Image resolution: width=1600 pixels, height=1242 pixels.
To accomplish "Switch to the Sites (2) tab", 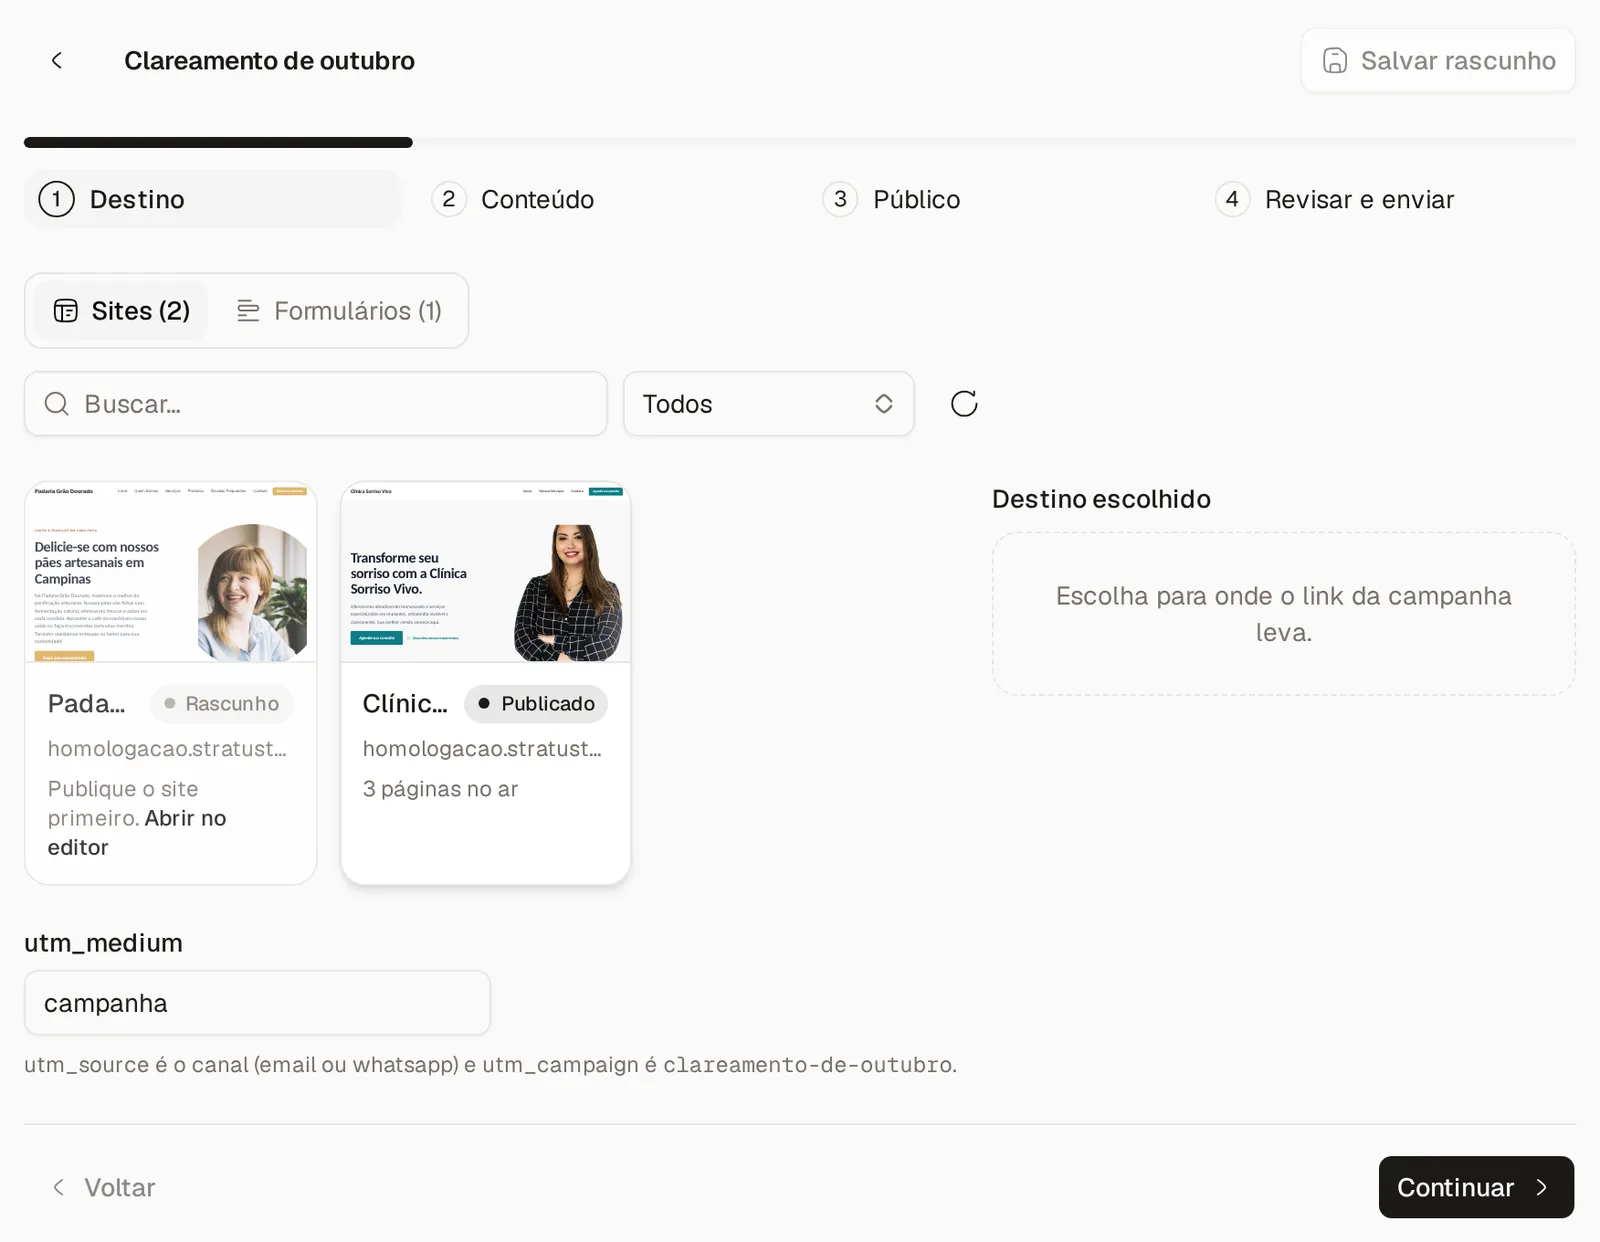I will 121,311.
